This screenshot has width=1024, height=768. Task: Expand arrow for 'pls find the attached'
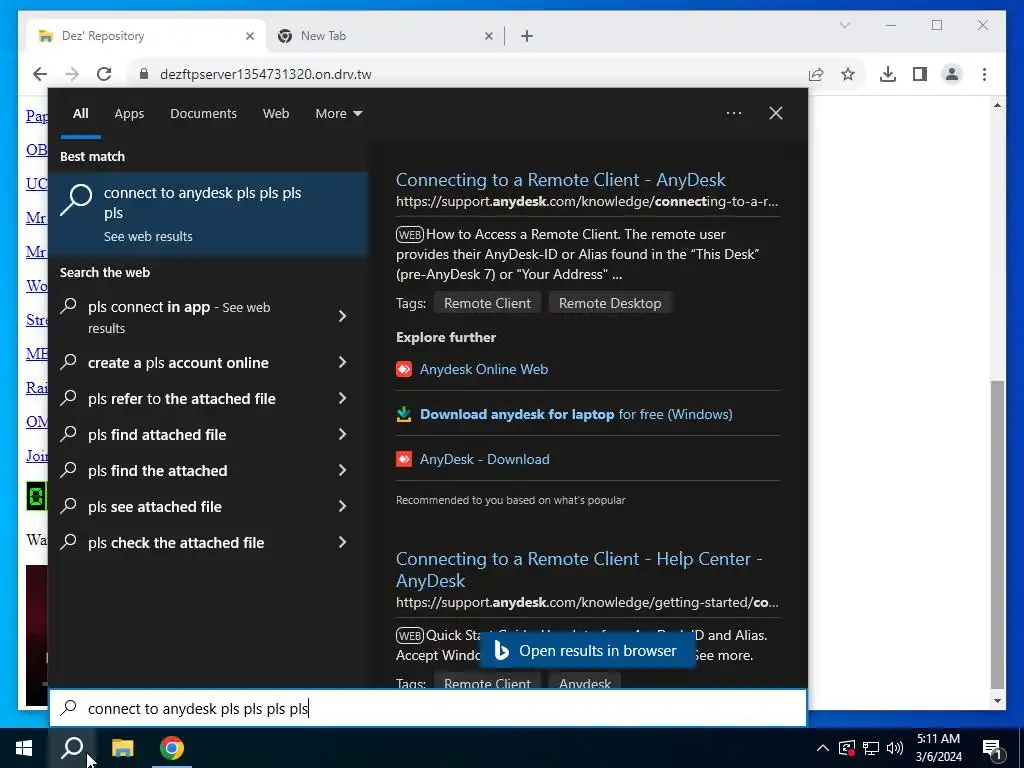click(342, 470)
